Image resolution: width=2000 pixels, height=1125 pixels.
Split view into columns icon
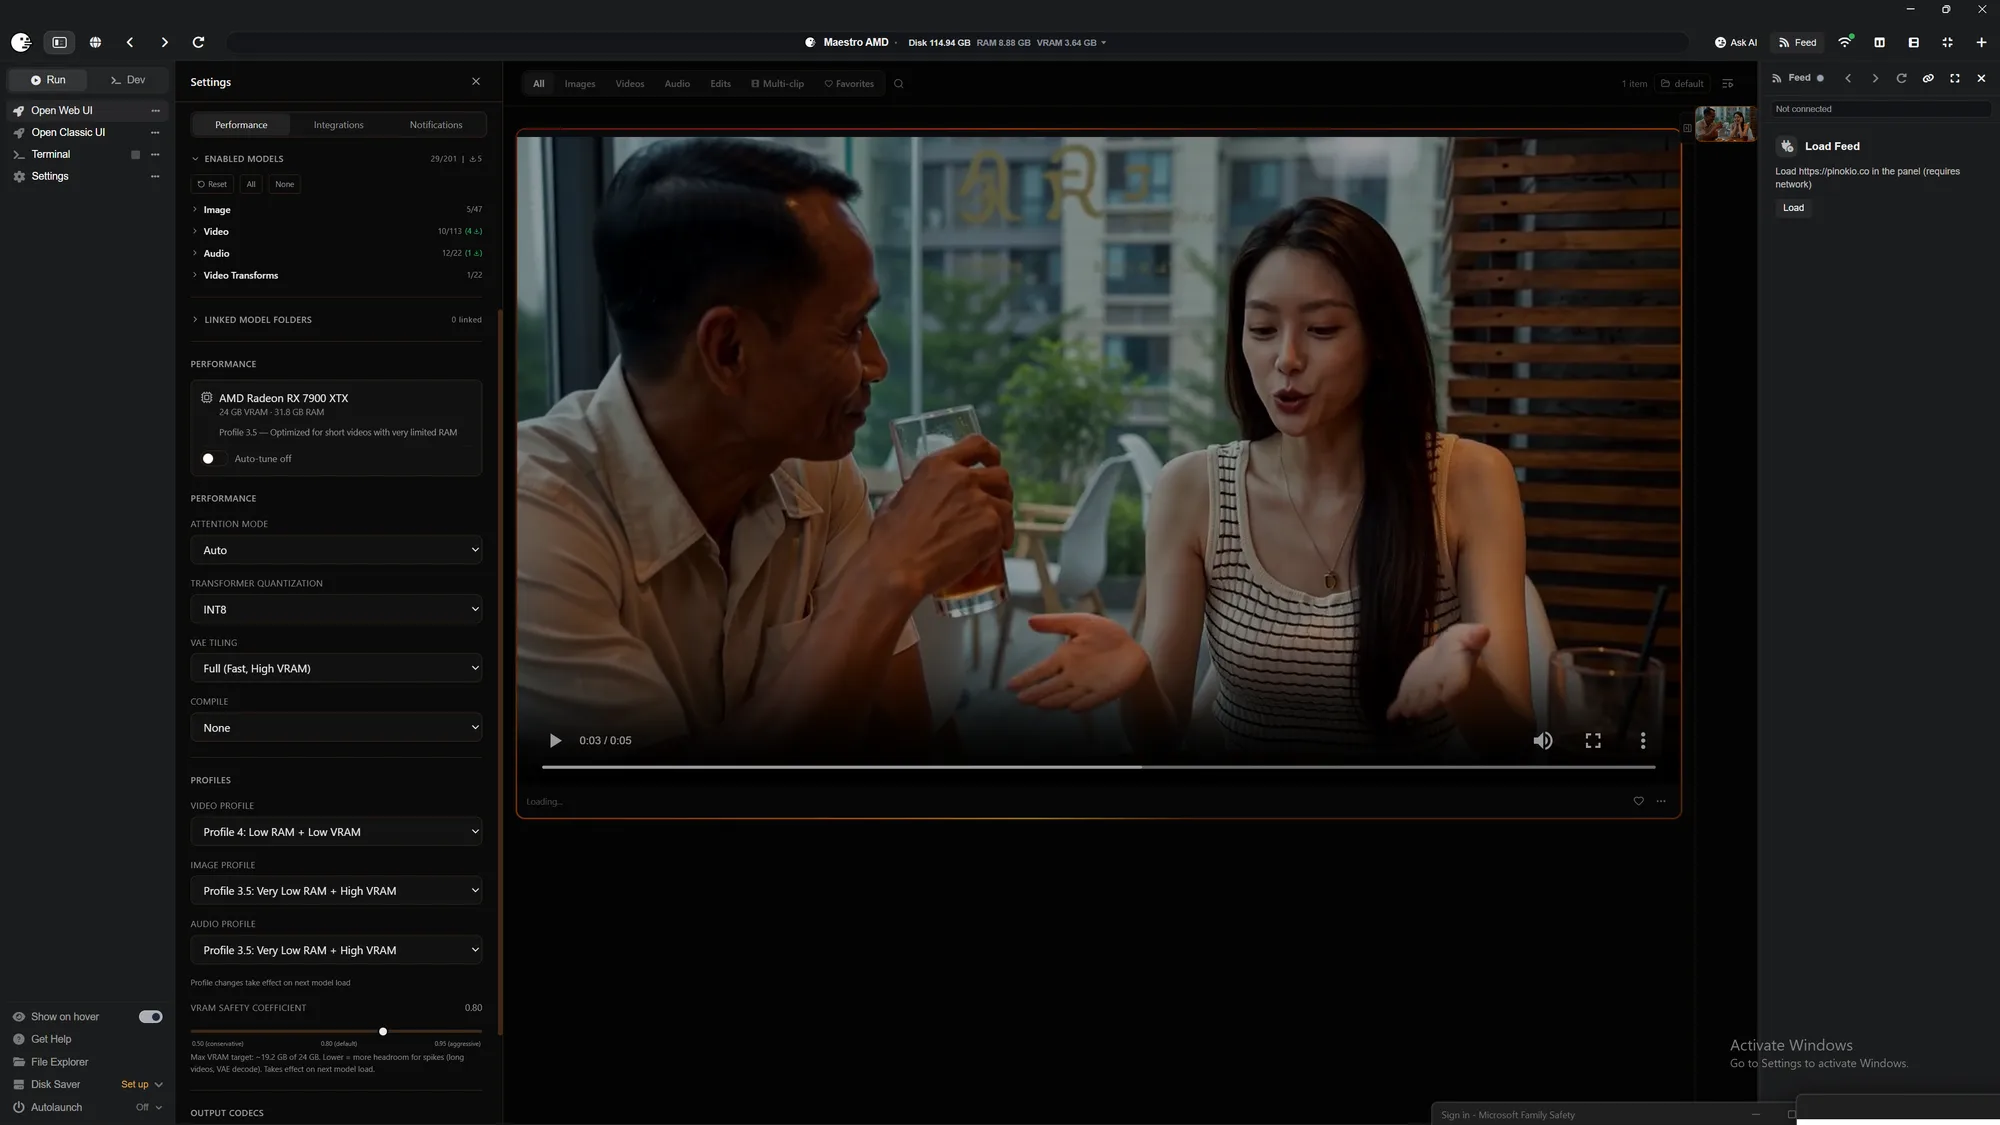click(x=1879, y=42)
